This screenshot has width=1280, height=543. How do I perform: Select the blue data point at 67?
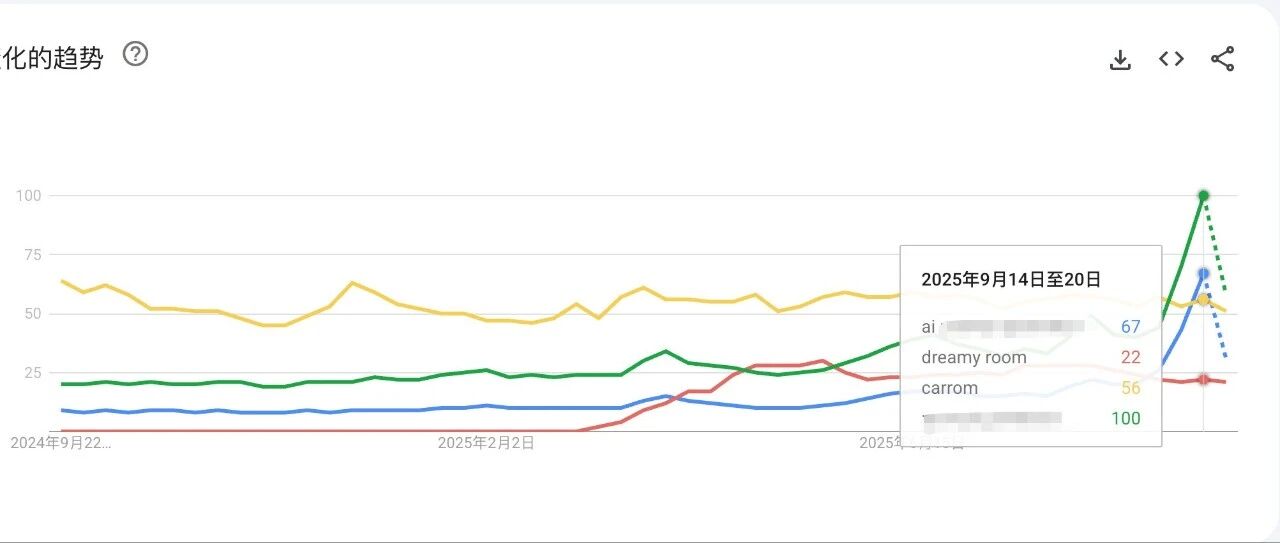pos(1203,273)
